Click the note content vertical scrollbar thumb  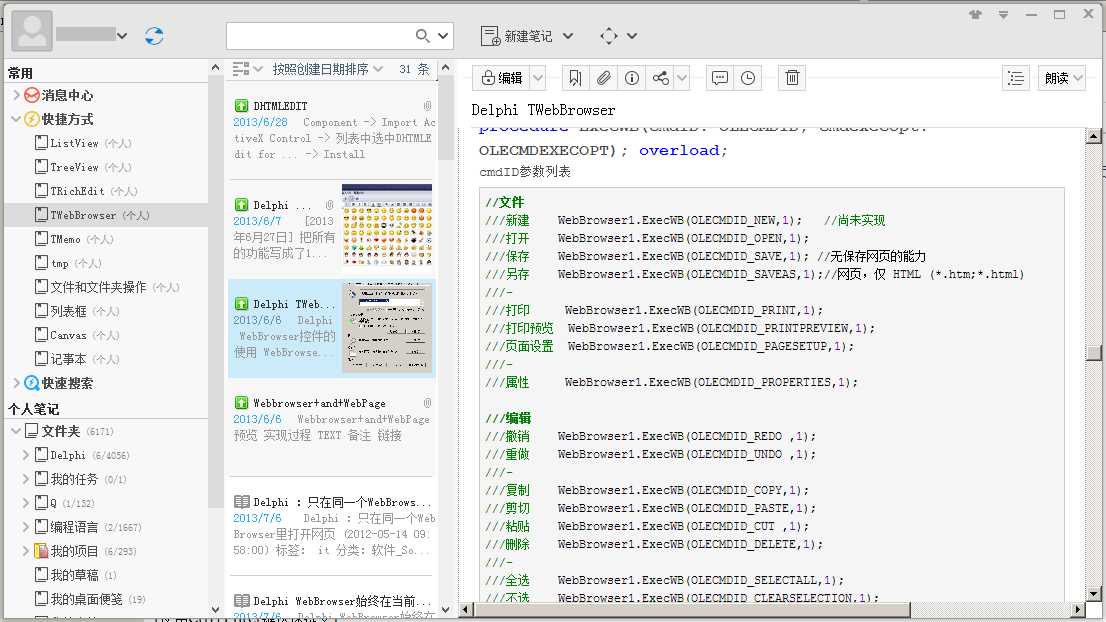point(1093,353)
